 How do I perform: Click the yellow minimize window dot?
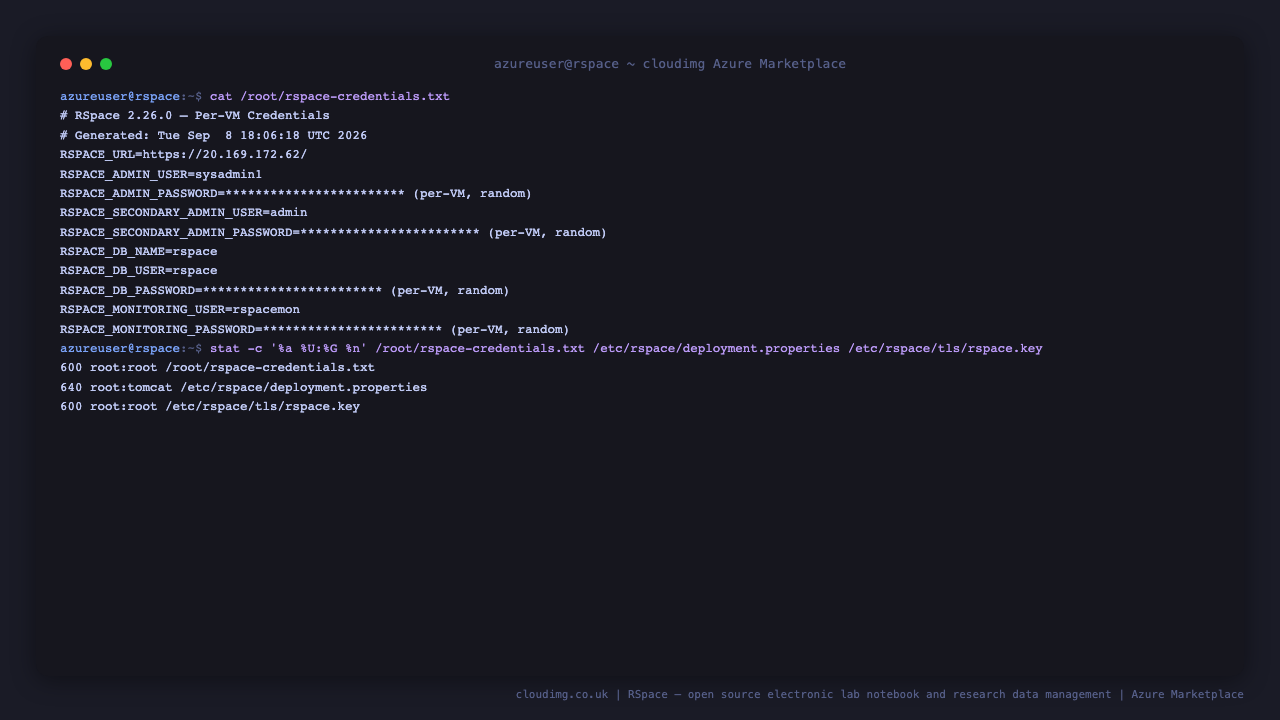(x=86, y=64)
